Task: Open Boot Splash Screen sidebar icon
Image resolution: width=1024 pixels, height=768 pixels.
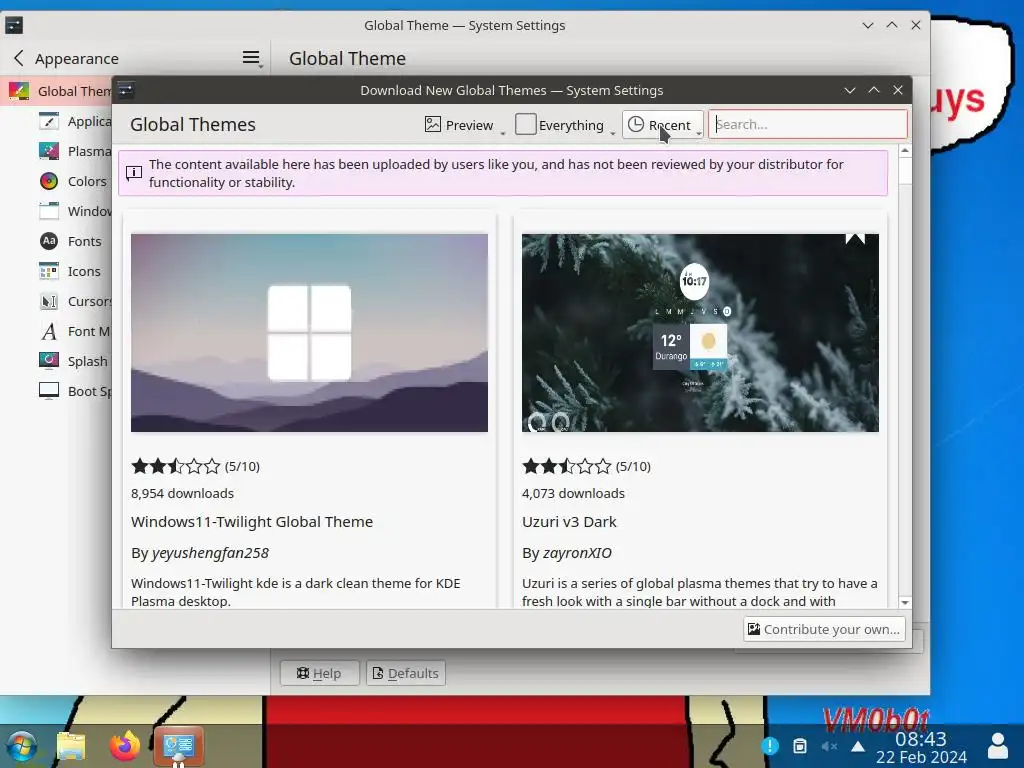Action: [49, 391]
